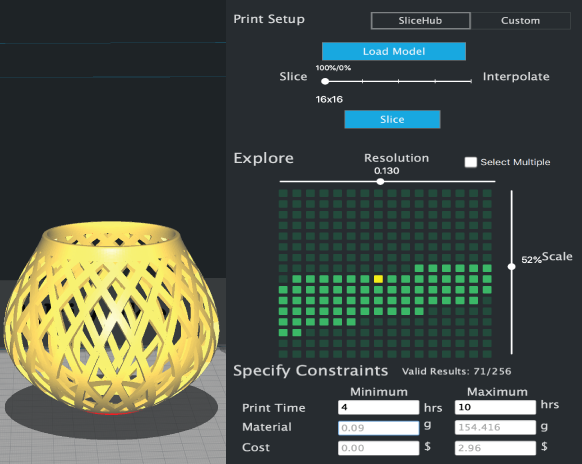The height and width of the screenshot is (464, 582).
Task: Click the Print Time minimum field
Action: [x=379, y=407]
